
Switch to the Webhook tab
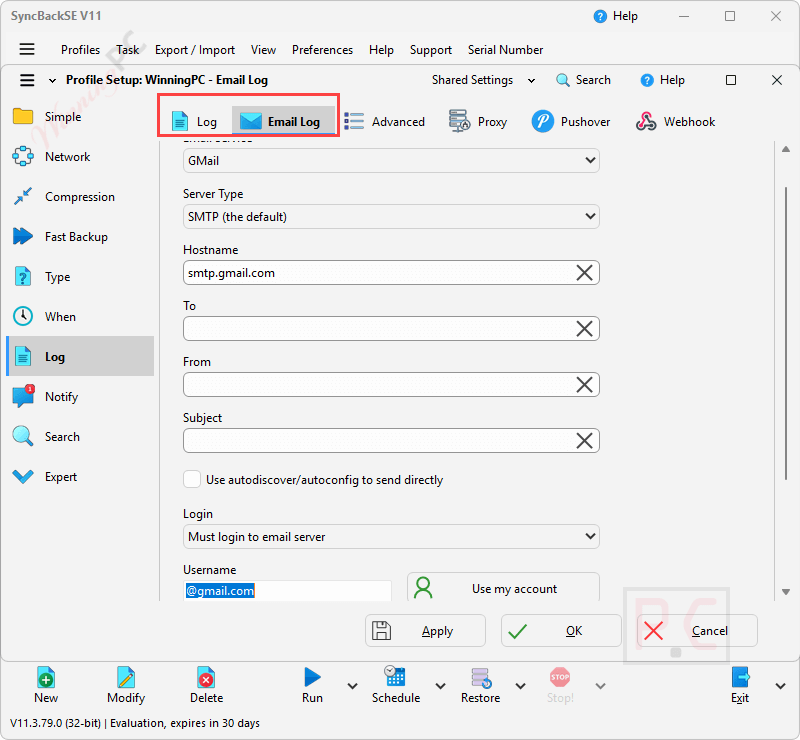coord(676,121)
